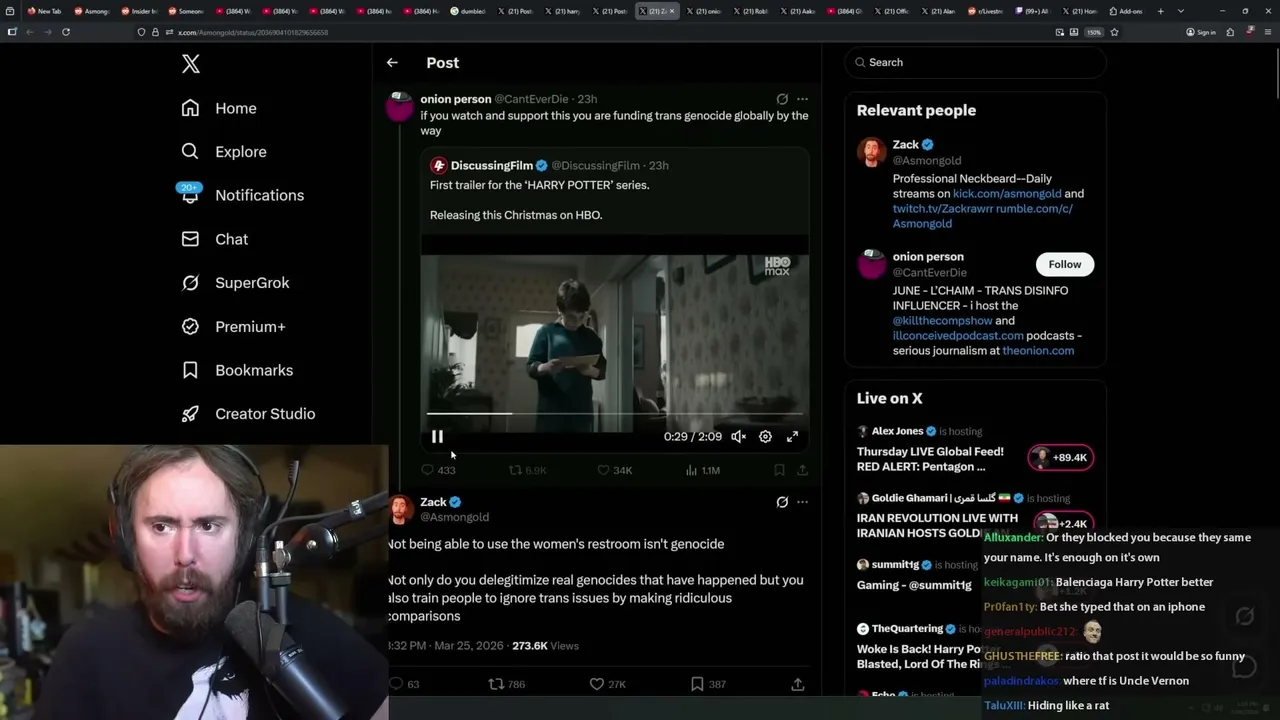
Task: Open Zack's profile name on the reply post
Action: pos(433,502)
